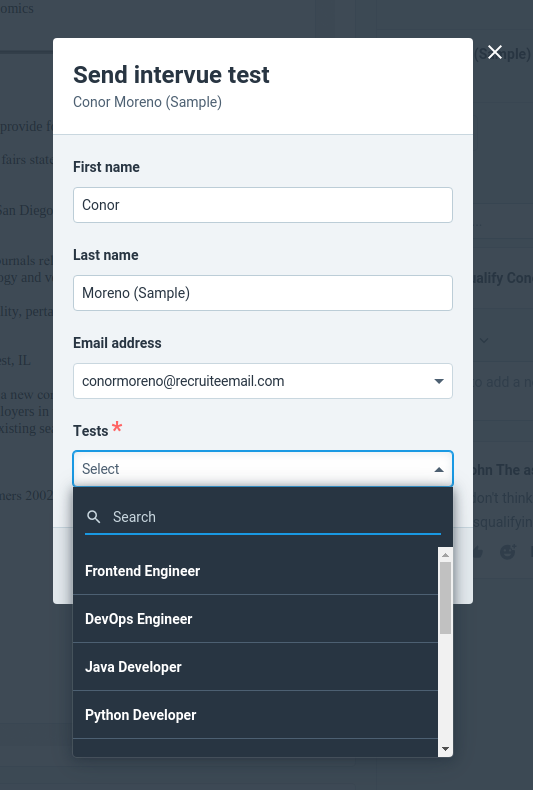
Task: Close the Send intervue test dialog
Action: click(x=495, y=52)
